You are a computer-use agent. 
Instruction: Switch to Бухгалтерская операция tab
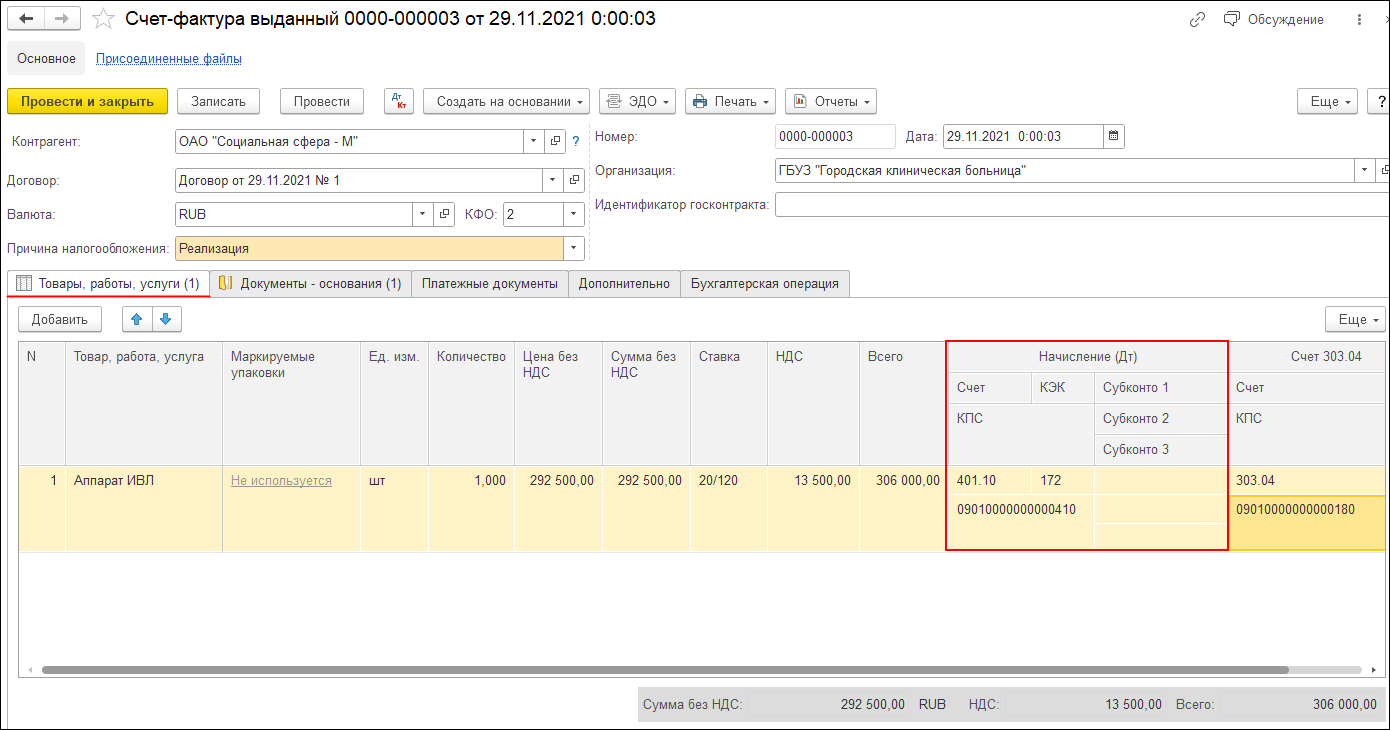pos(765,284)
